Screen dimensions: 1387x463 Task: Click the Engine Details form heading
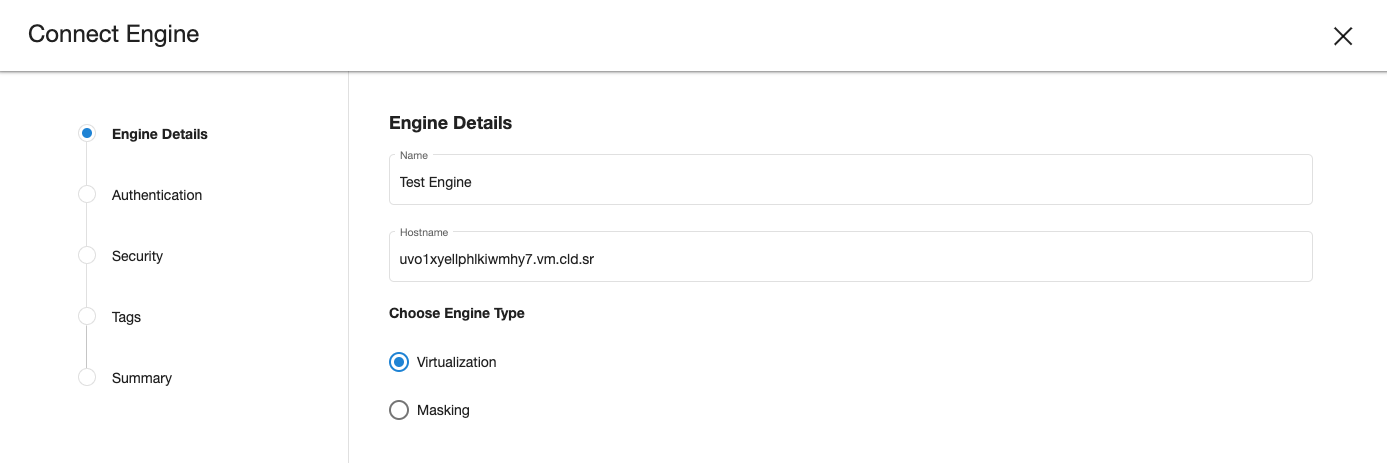click(450, 123)
